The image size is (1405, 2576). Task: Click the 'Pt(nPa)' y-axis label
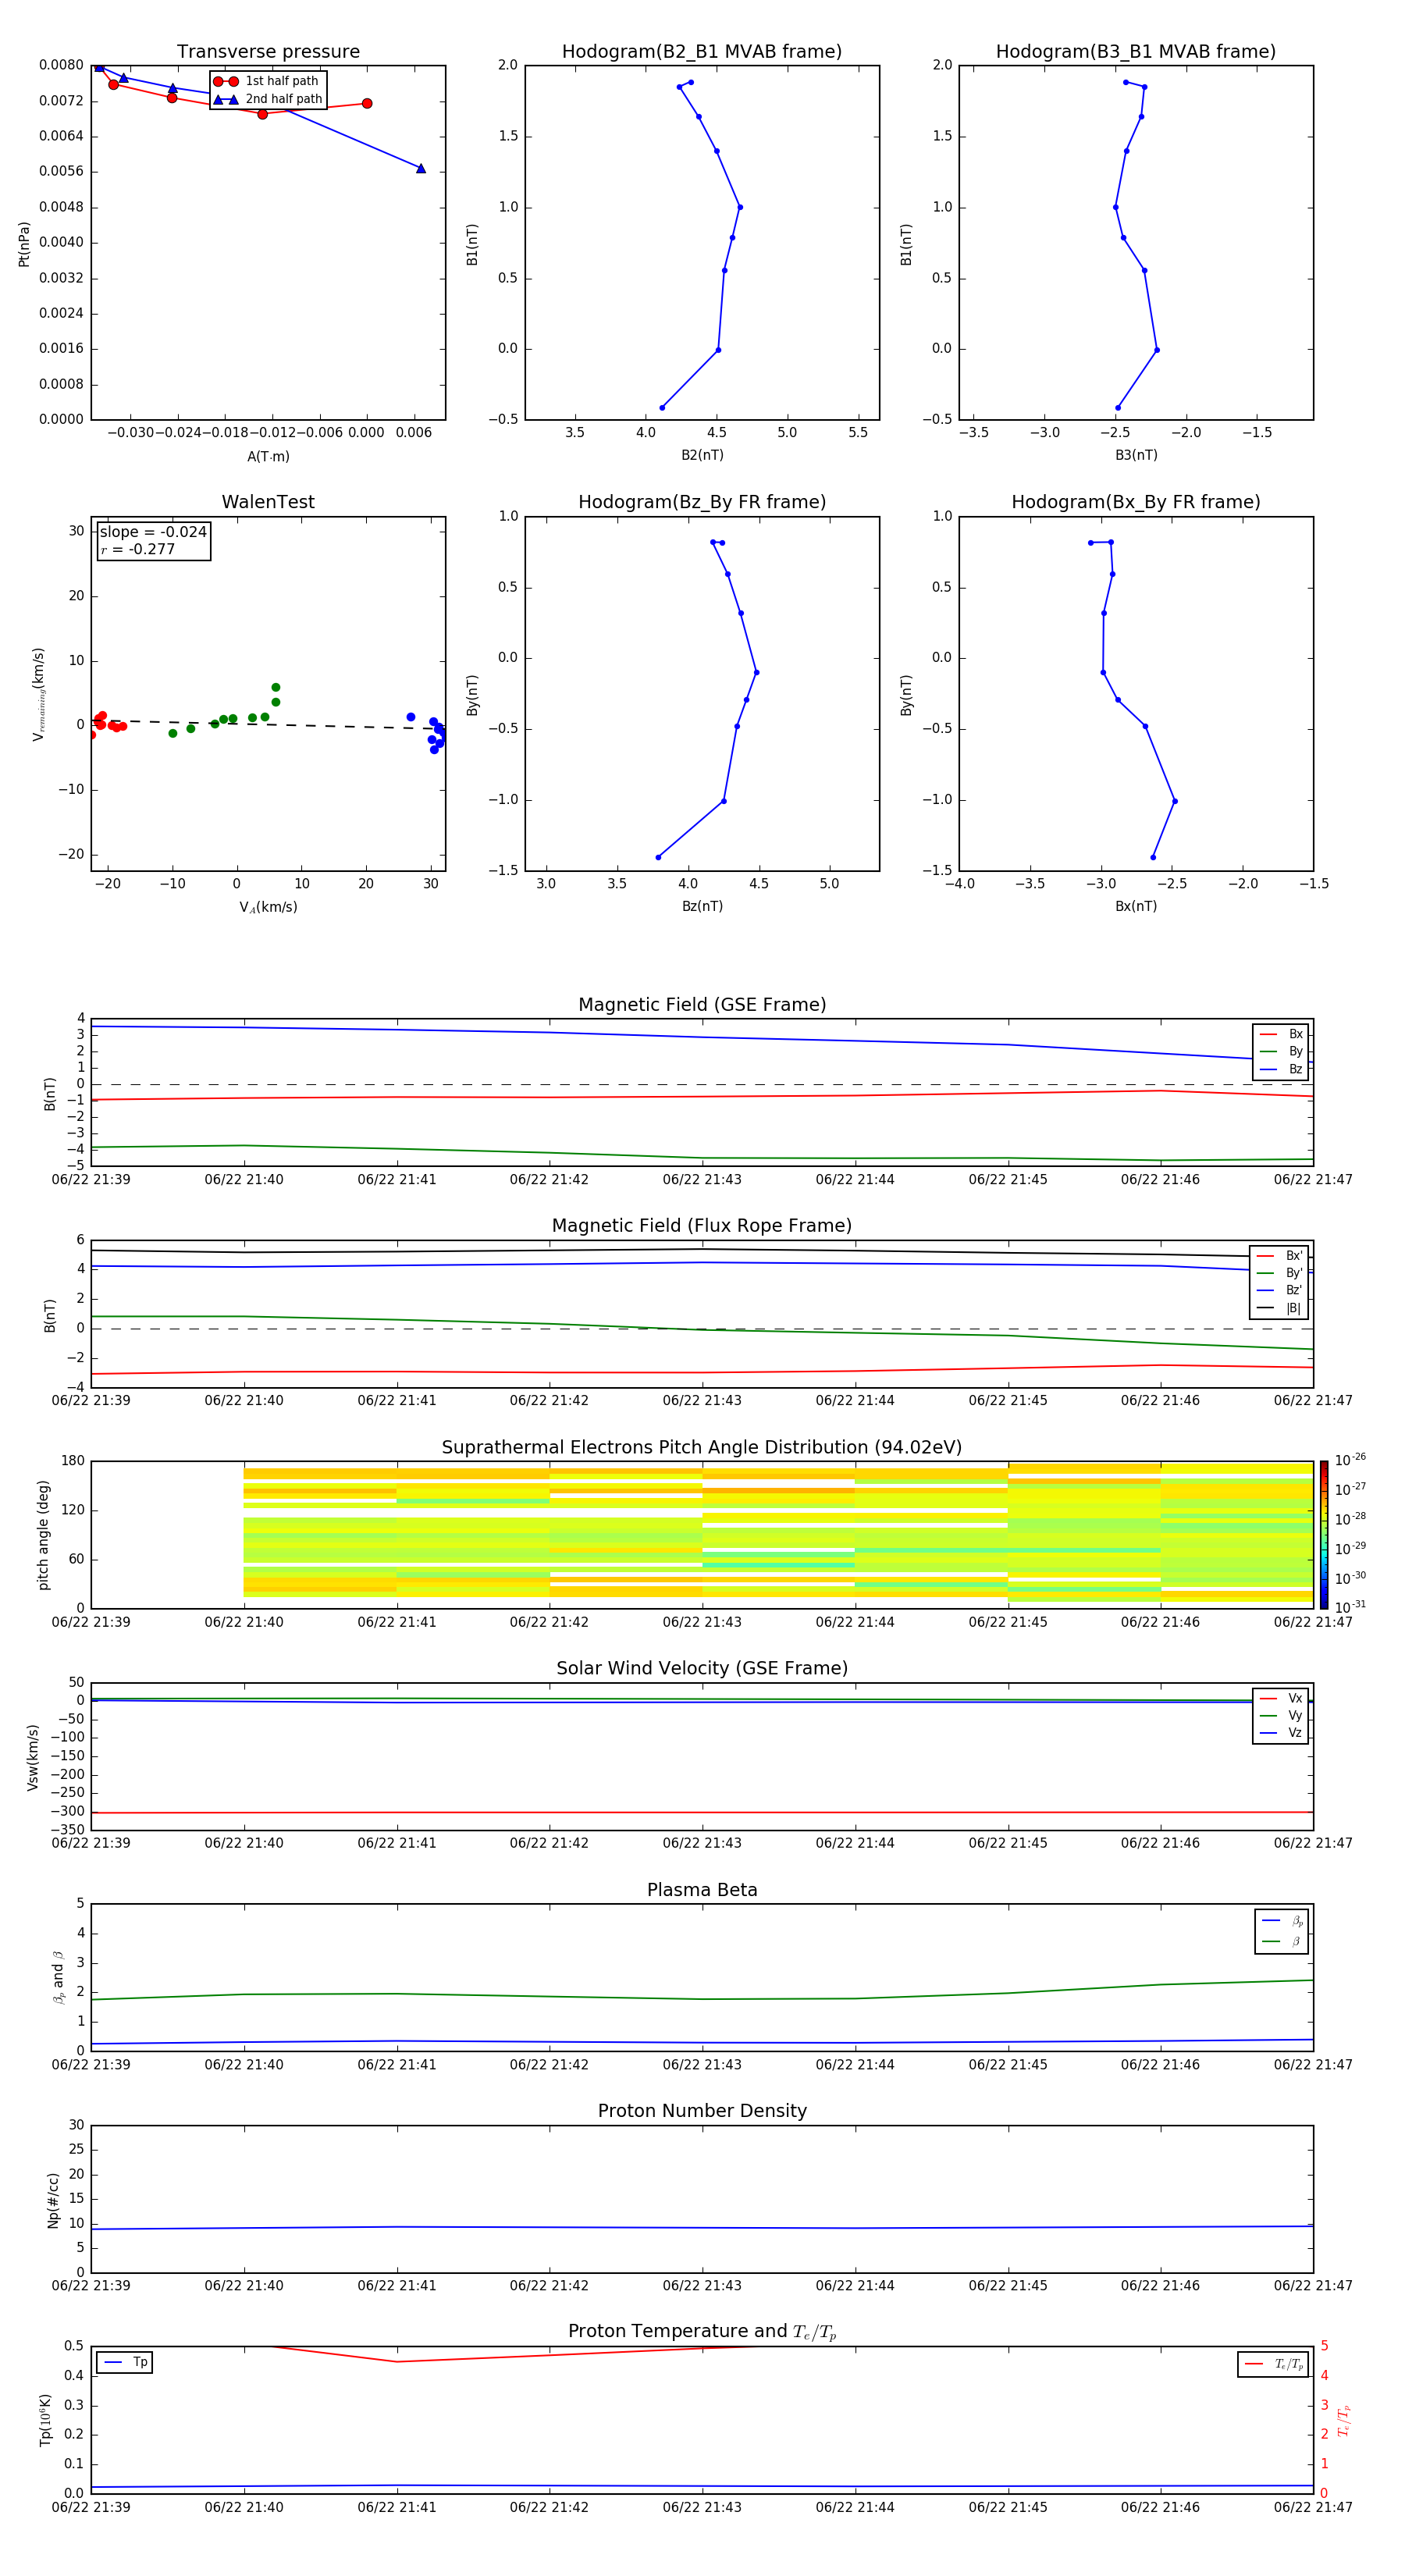(24, 243)
